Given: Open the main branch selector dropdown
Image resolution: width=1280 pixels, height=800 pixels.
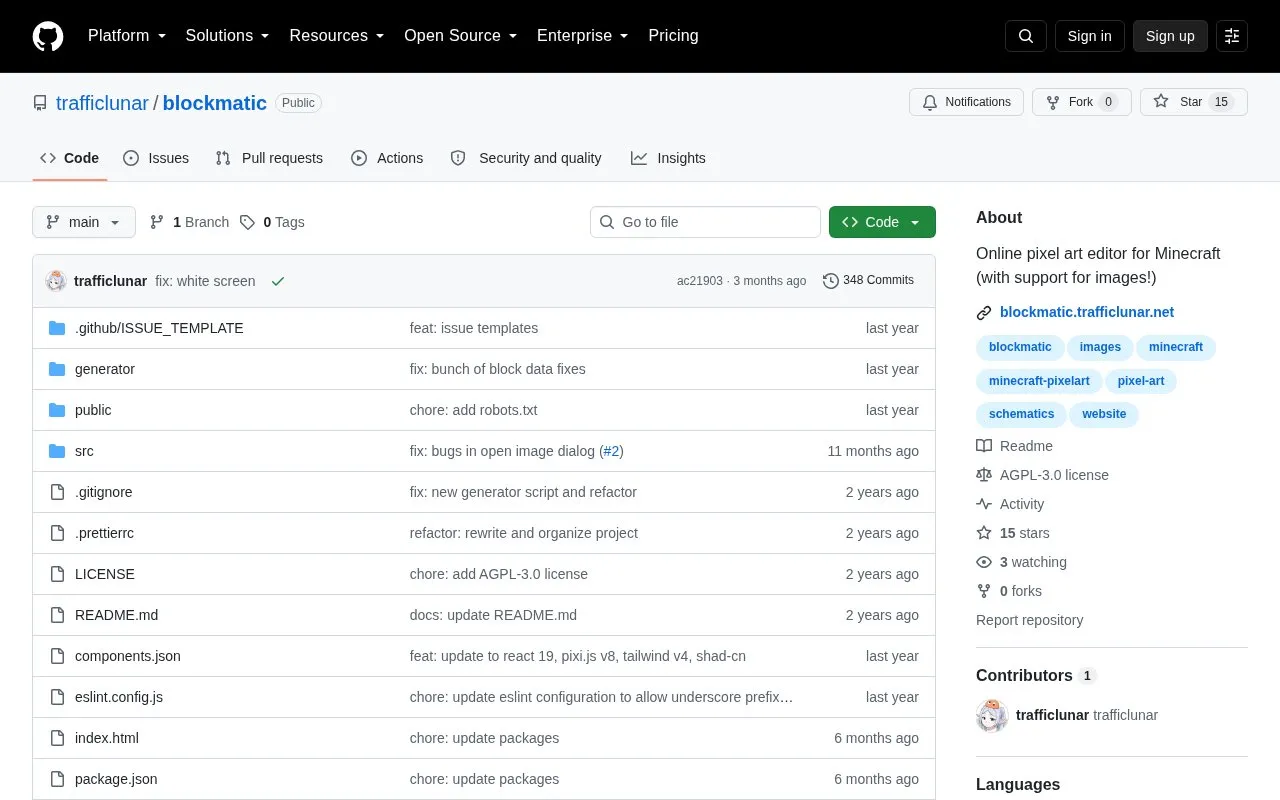Looking at the screenshot, I should point(84,222).
